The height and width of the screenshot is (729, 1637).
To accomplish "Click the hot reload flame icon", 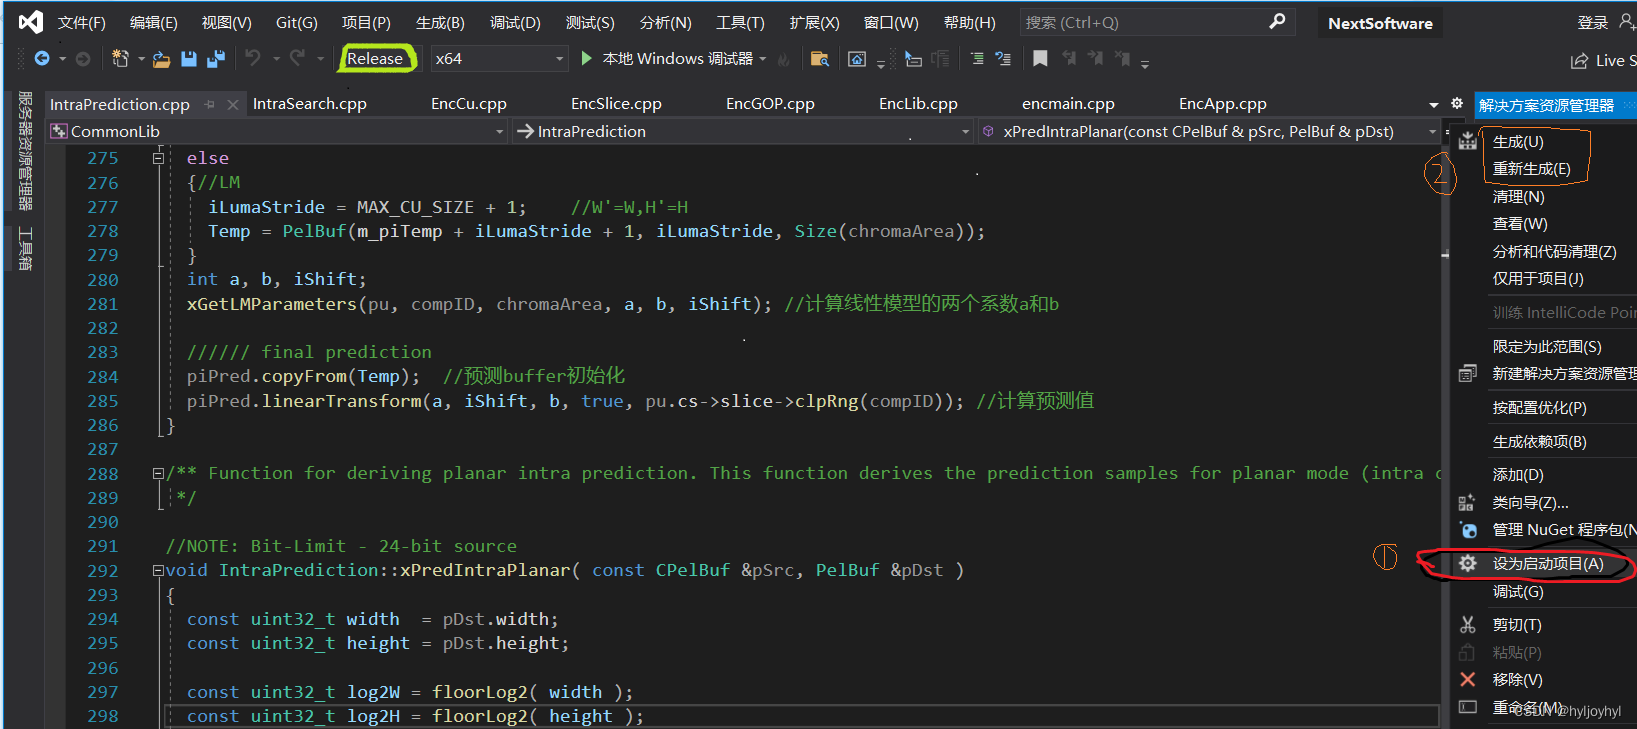I will click(784, 60).
